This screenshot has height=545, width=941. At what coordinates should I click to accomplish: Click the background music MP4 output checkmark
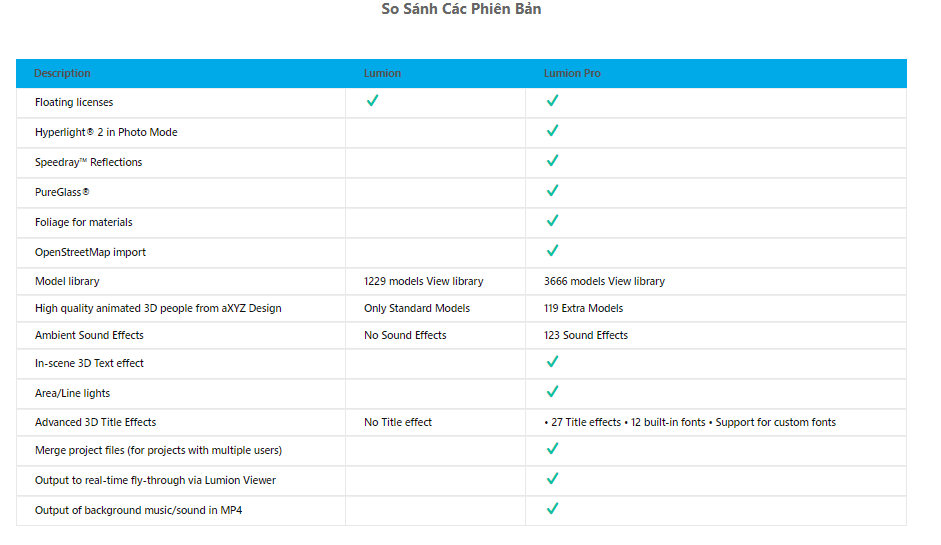click(552, 509)
